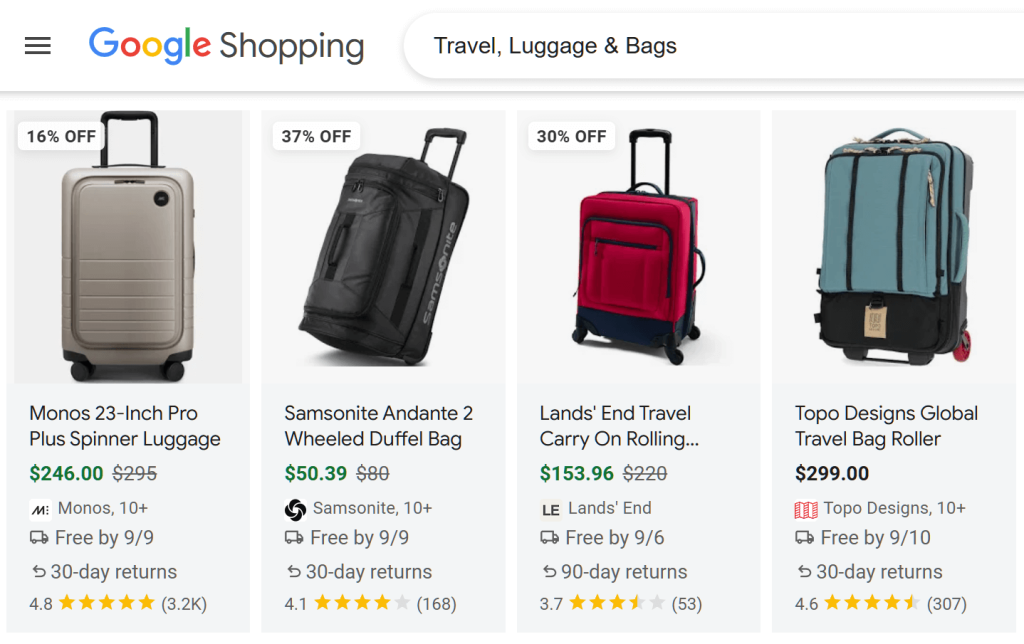Click the returns arrow icon on Samsonite card
1024x644 pixels.
[293, 572]
